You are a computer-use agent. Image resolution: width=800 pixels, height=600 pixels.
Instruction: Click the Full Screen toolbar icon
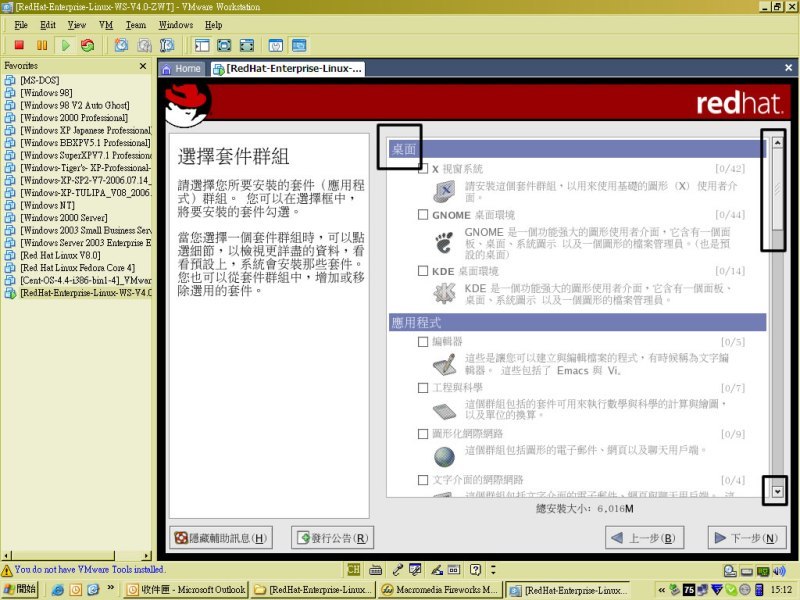pyautogui.click(x=224, y=45)
